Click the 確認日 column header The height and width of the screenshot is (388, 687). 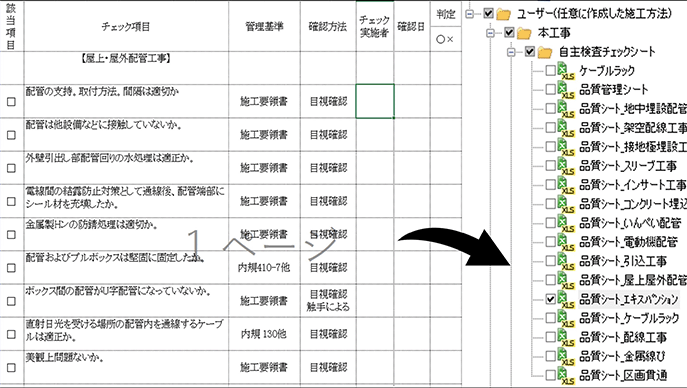point(411,26)
